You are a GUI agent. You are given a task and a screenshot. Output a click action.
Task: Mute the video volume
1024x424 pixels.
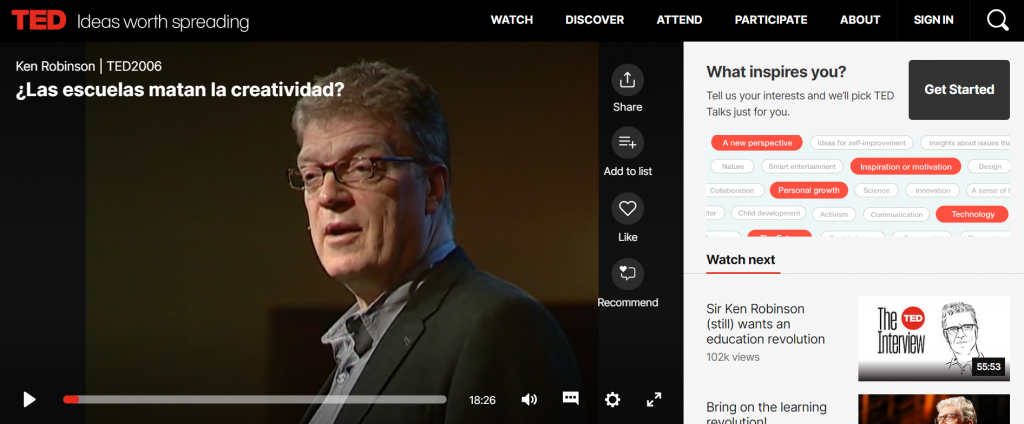[529, 400]
